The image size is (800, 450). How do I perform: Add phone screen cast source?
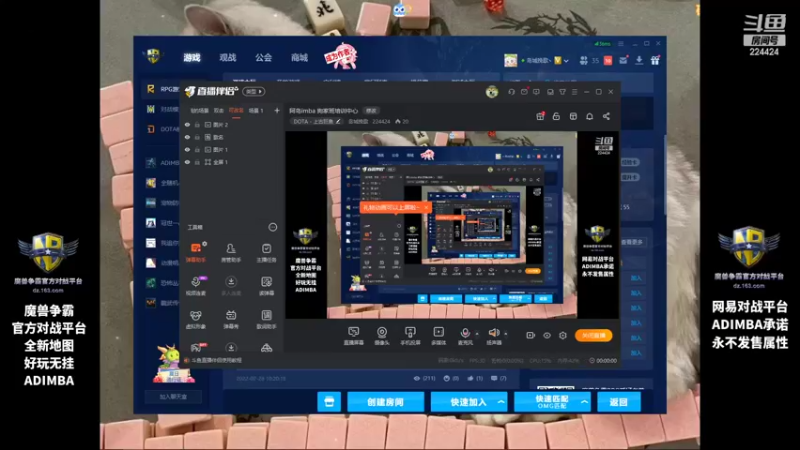pyautogui.click(x=410, y=336)
